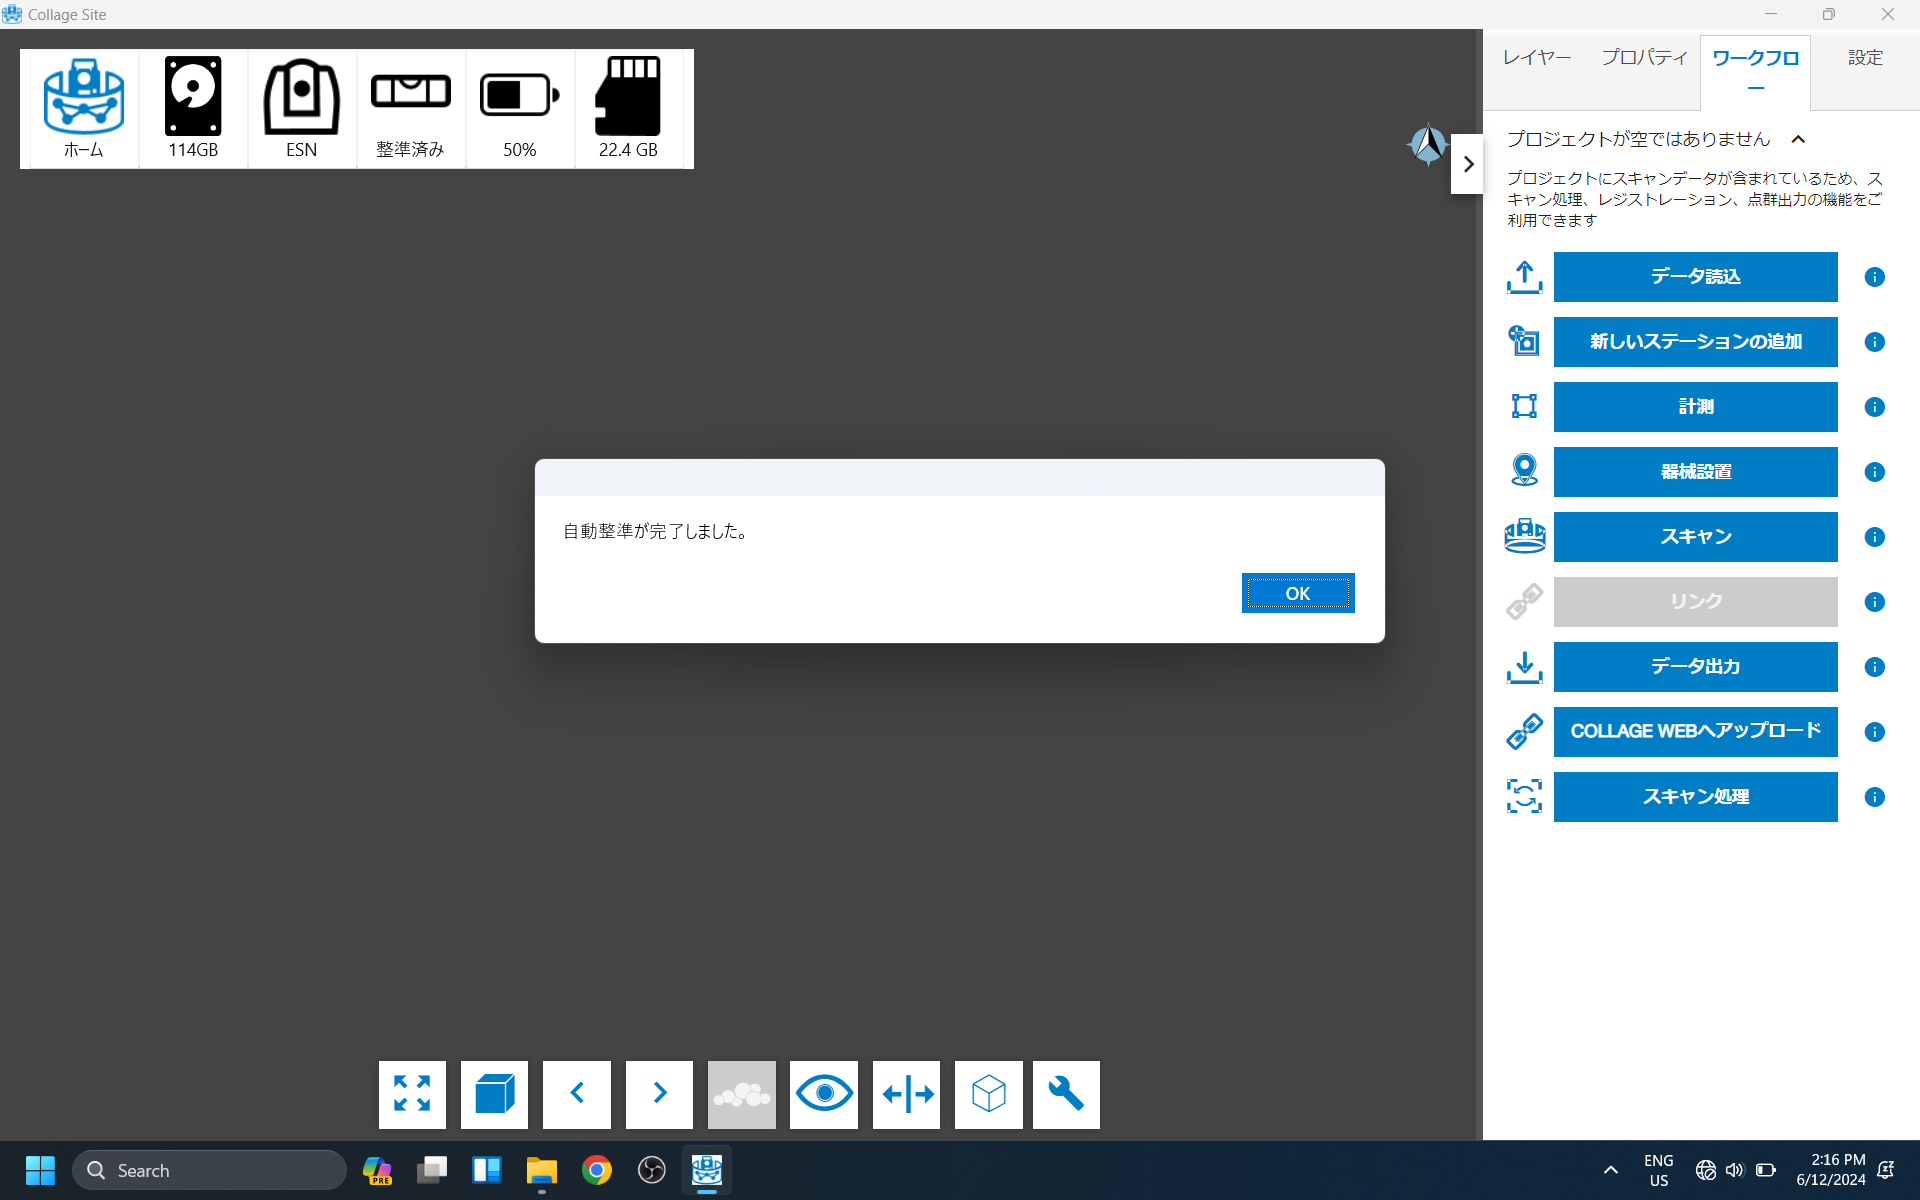1920x1200 pixels.
Task: Open the wrench tools icon
Action: tap(1066, 1094)
